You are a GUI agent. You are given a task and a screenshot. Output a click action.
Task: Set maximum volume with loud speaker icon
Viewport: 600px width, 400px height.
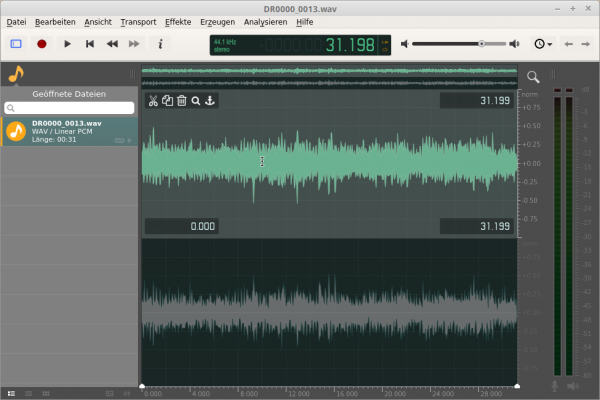[514, 44]
